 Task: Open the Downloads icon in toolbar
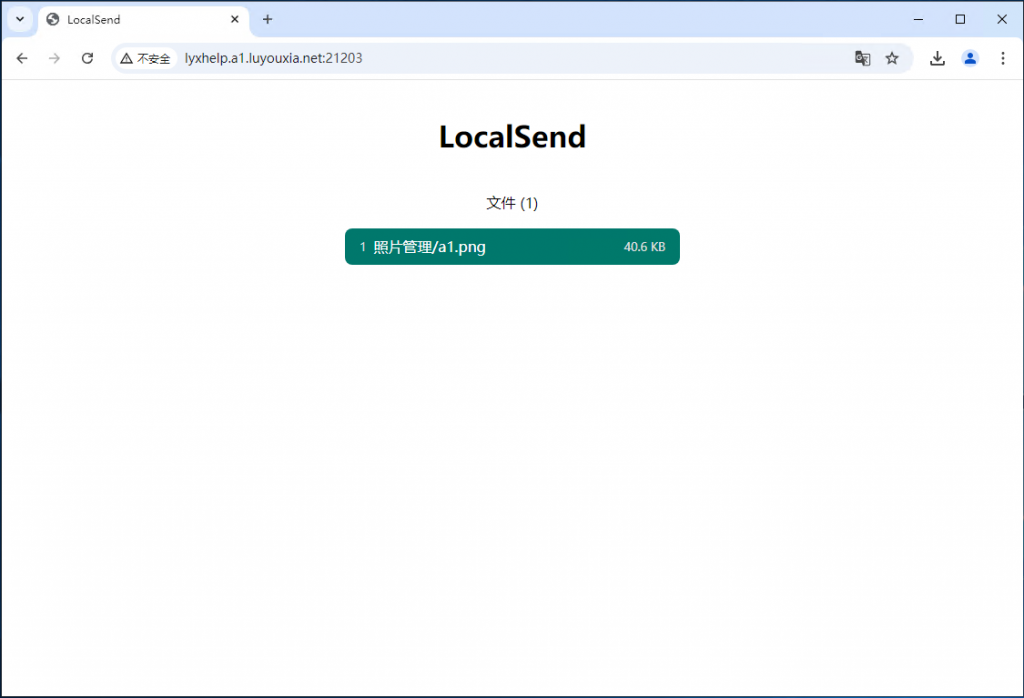[937, 58]
